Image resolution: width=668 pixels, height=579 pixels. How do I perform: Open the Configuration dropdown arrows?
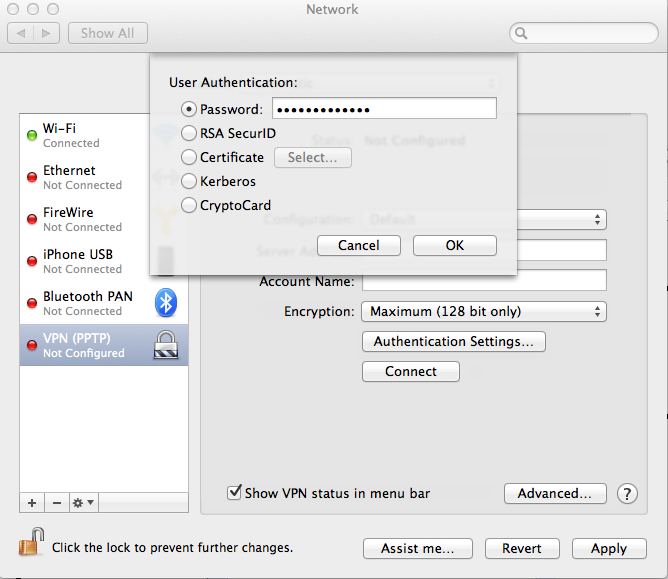coord(597,219)
